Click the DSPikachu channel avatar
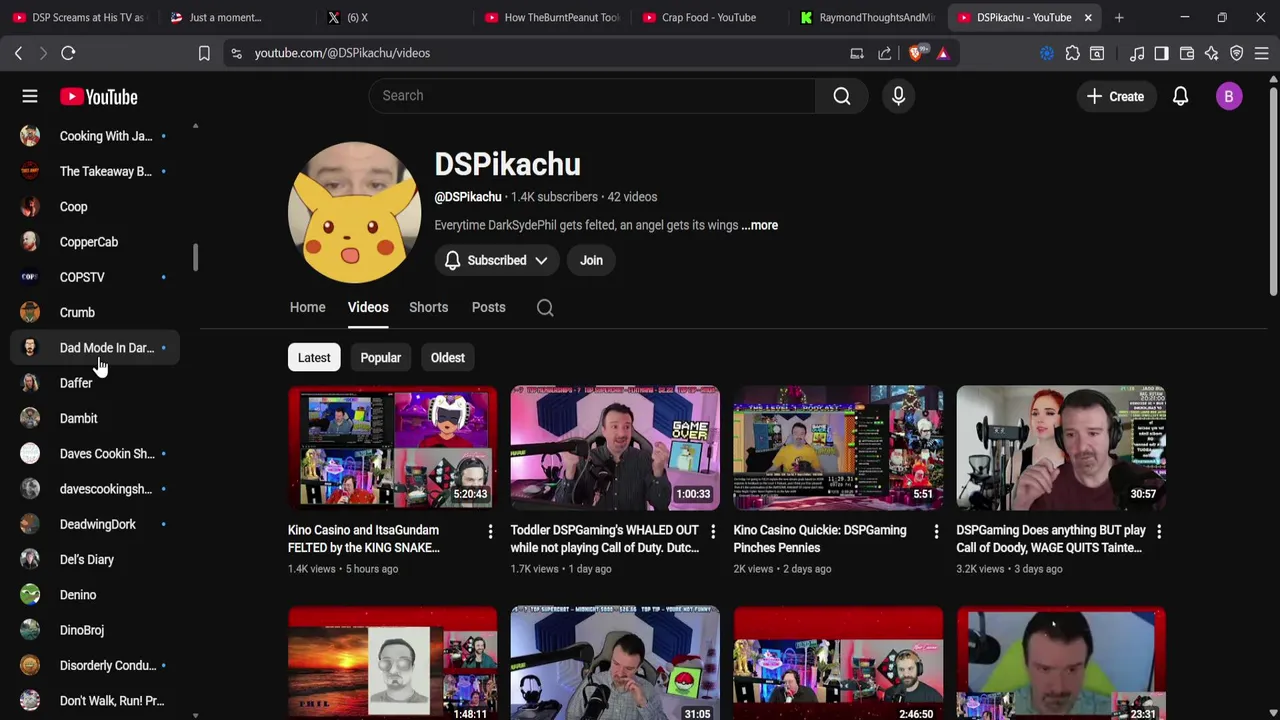 point(354,212)
